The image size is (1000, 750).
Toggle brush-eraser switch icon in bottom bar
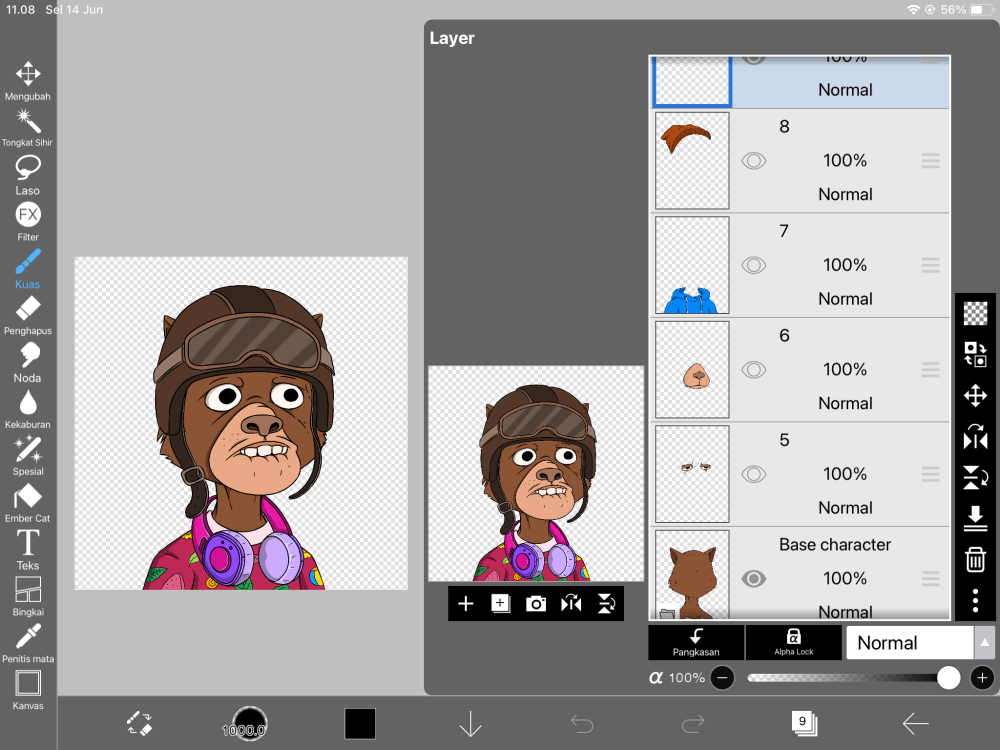click(x=139, y=724)
